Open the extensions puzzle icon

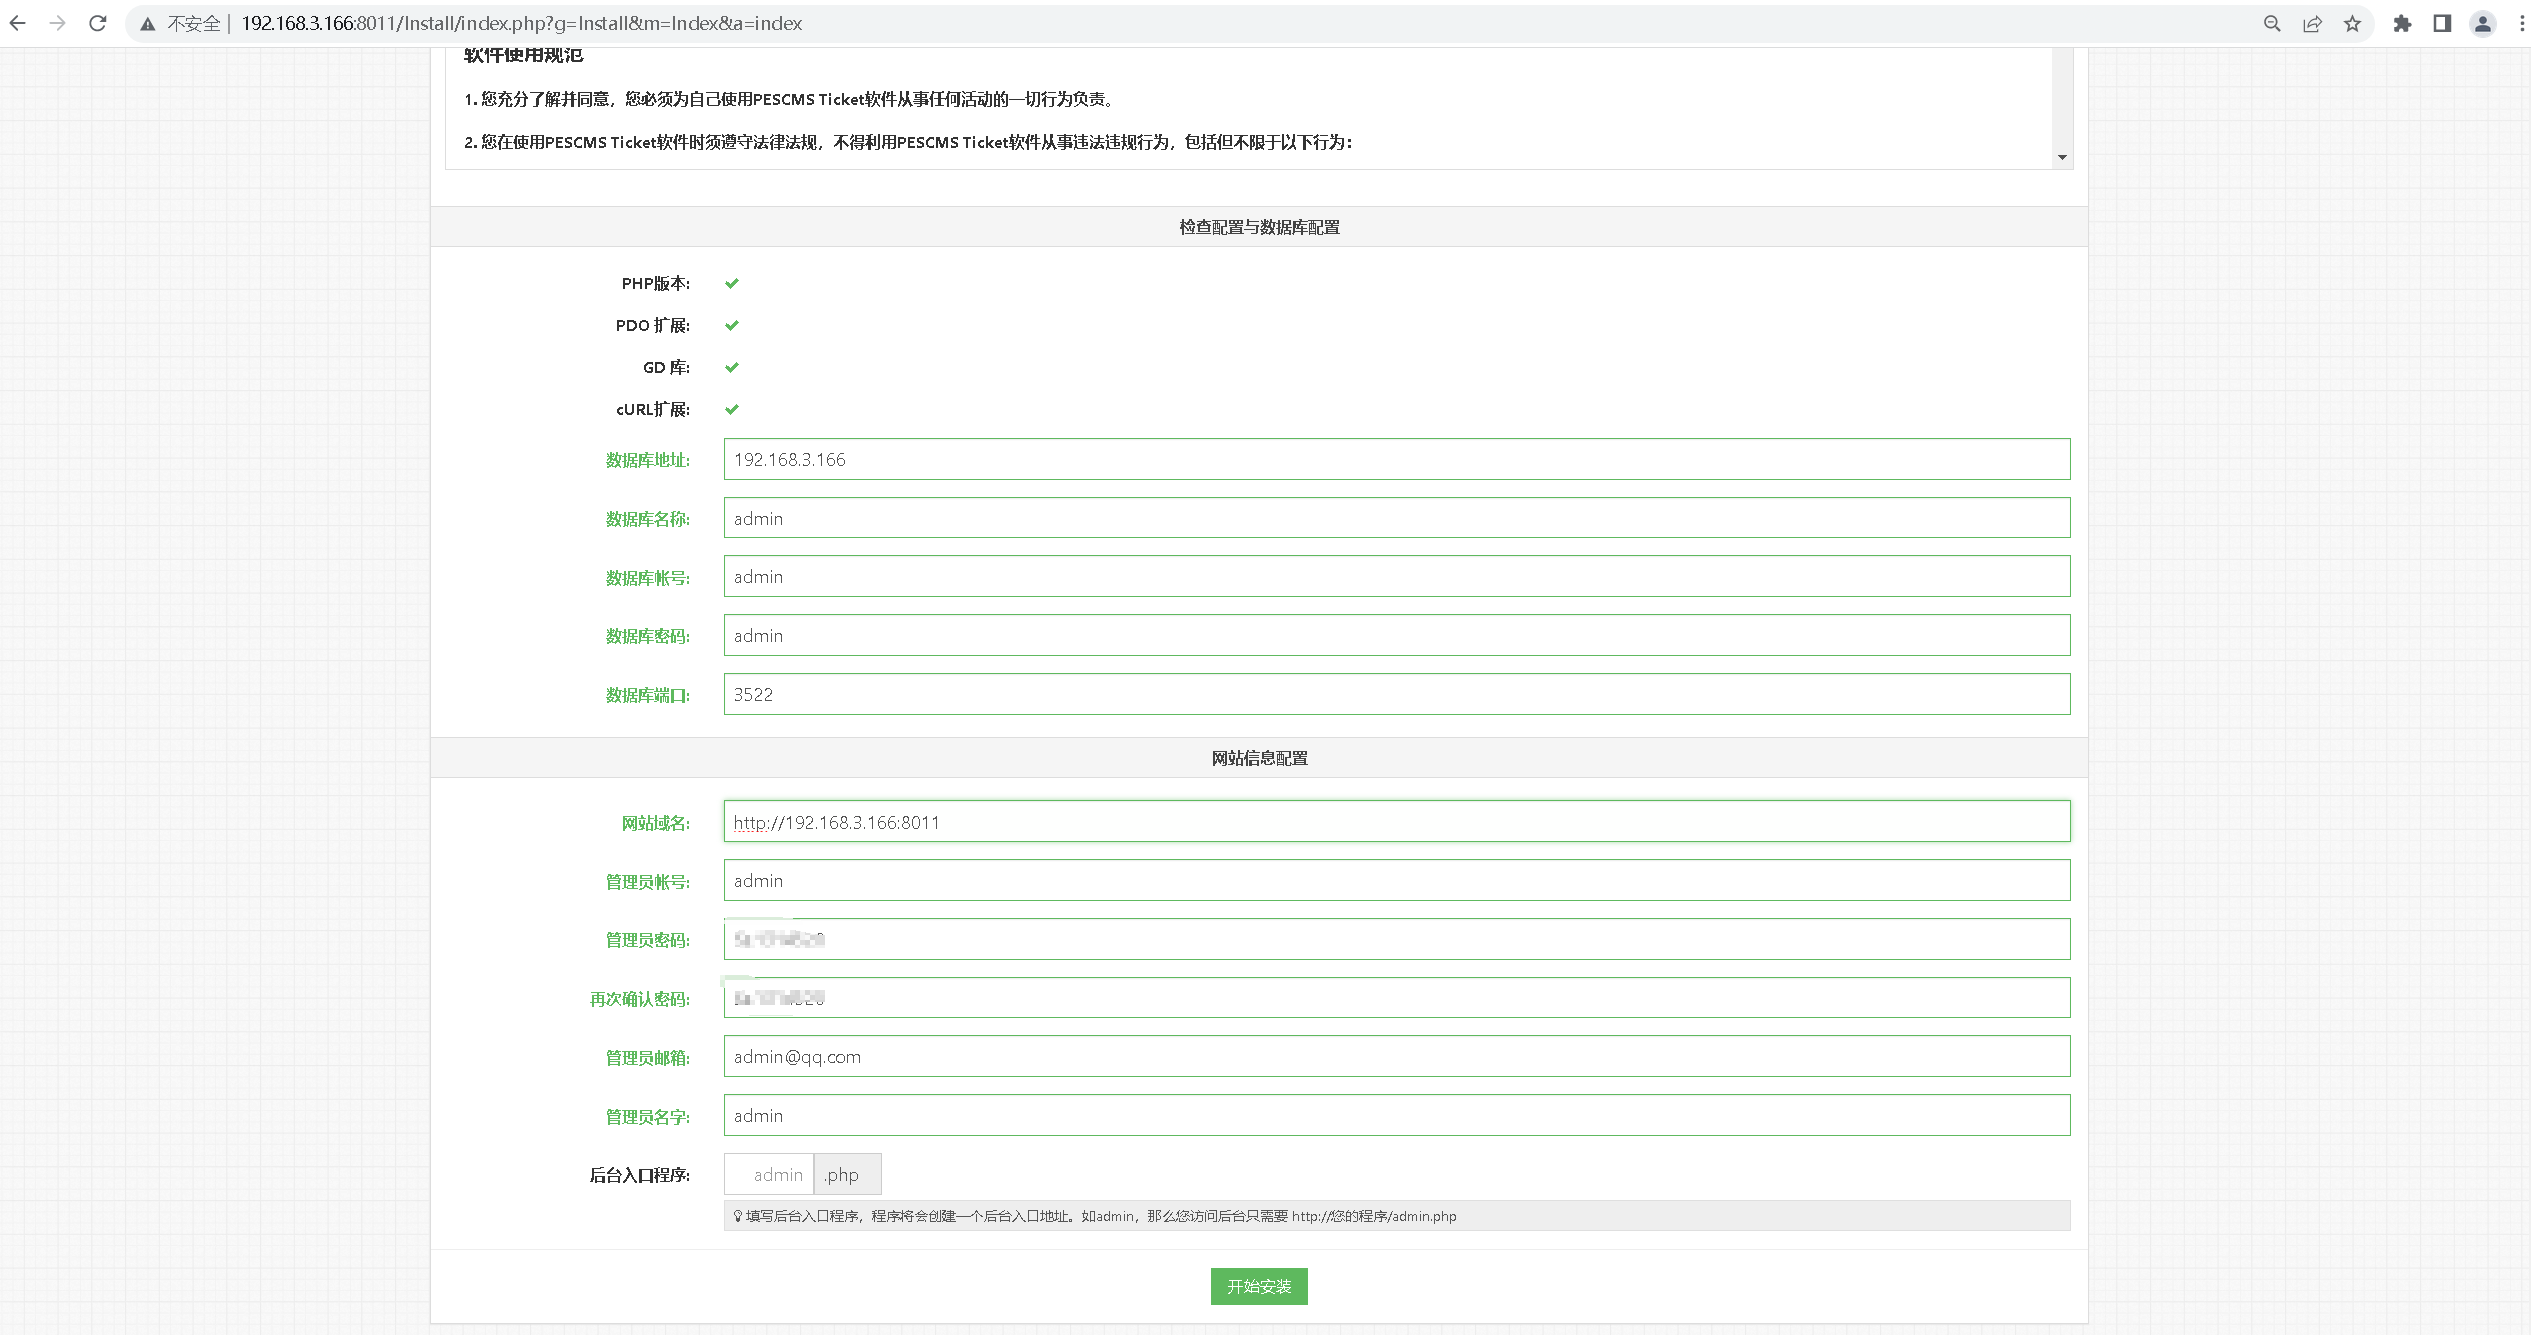point(2402,24)
